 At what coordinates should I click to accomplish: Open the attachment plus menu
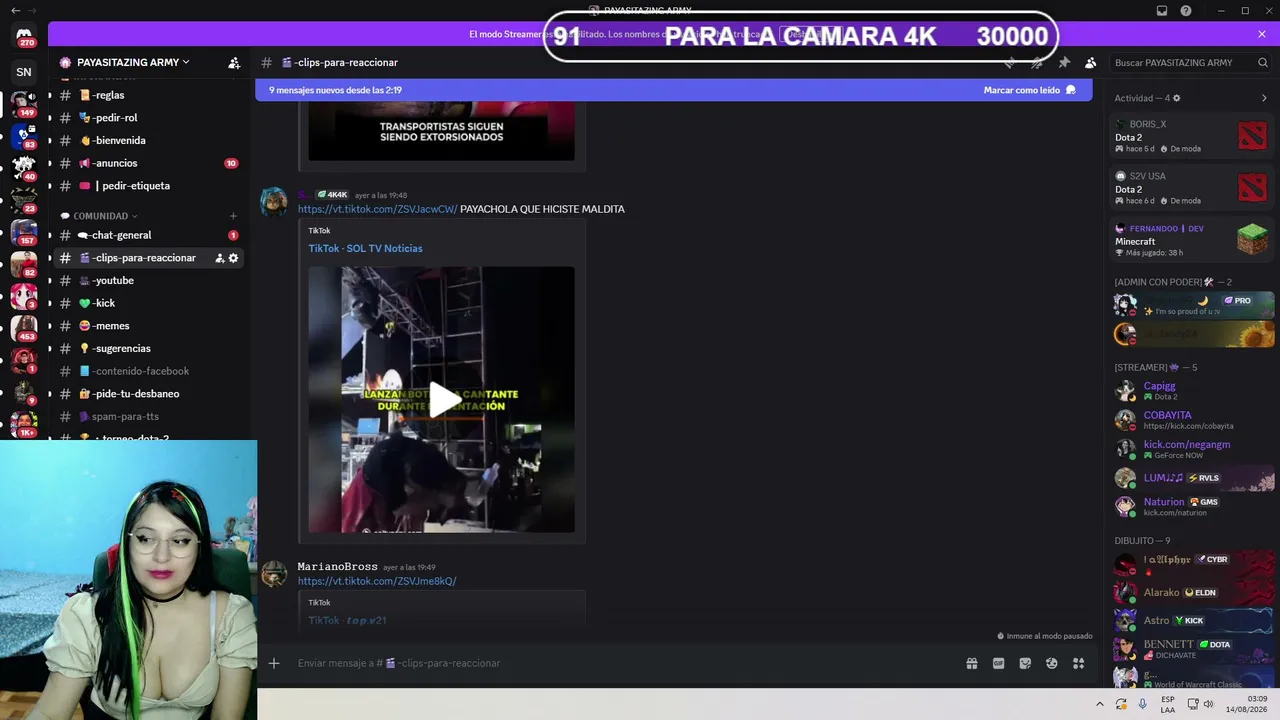274,663
